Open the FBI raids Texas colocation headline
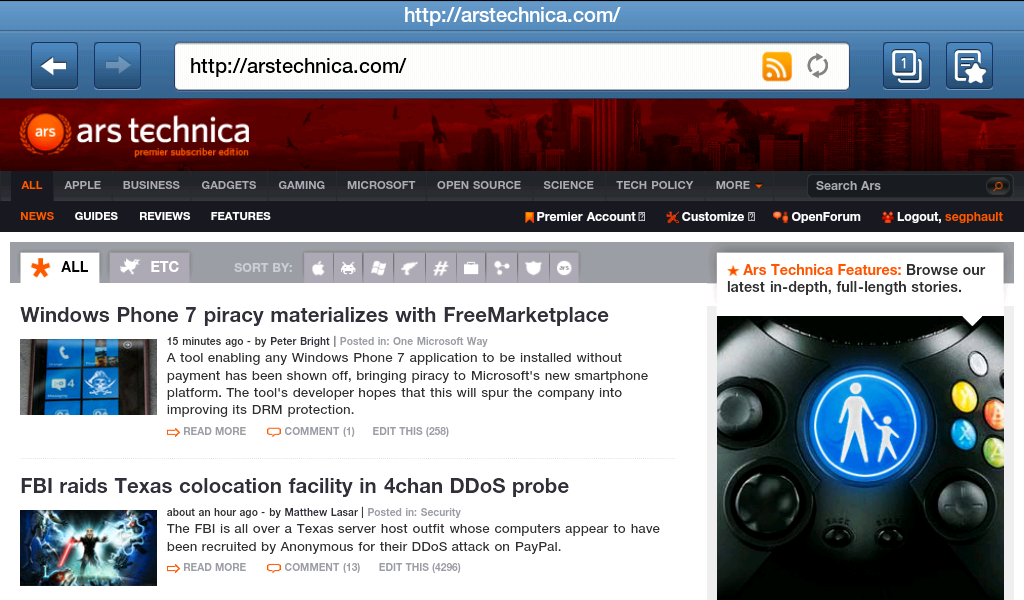Image resolution: width=1024 pixels, height=600 pixels. pos(295,486)
